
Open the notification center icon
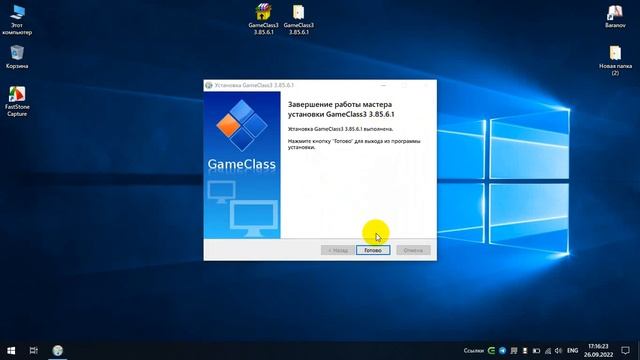[x=625, y=351]
